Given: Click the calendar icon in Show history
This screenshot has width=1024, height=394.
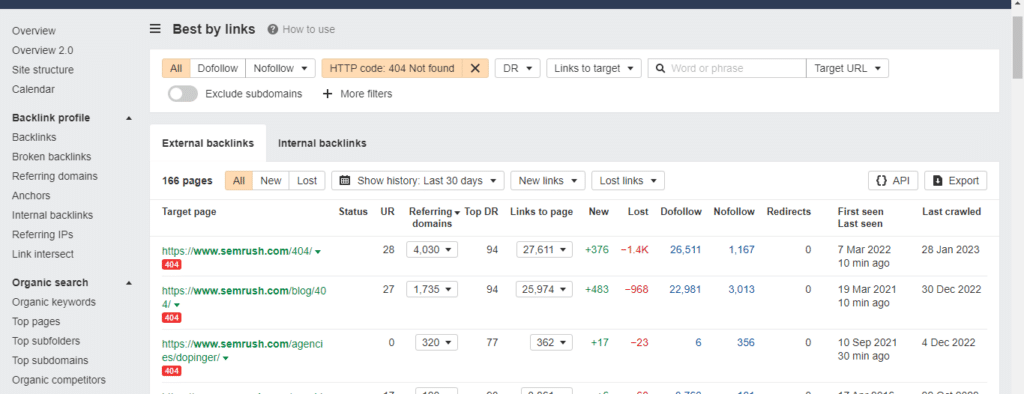Looking at the screenshot, I should click(x=345, y=181).
